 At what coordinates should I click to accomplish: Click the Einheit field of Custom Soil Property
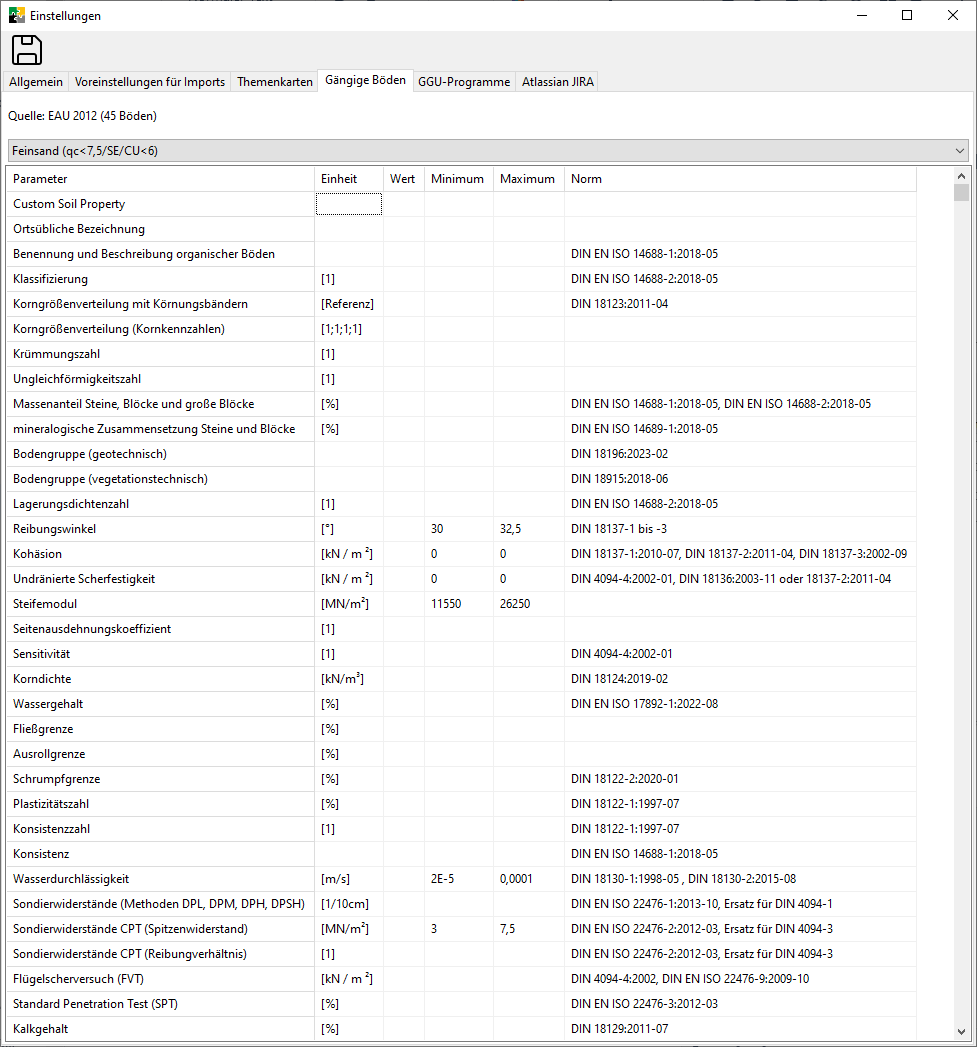coord(349,204)
